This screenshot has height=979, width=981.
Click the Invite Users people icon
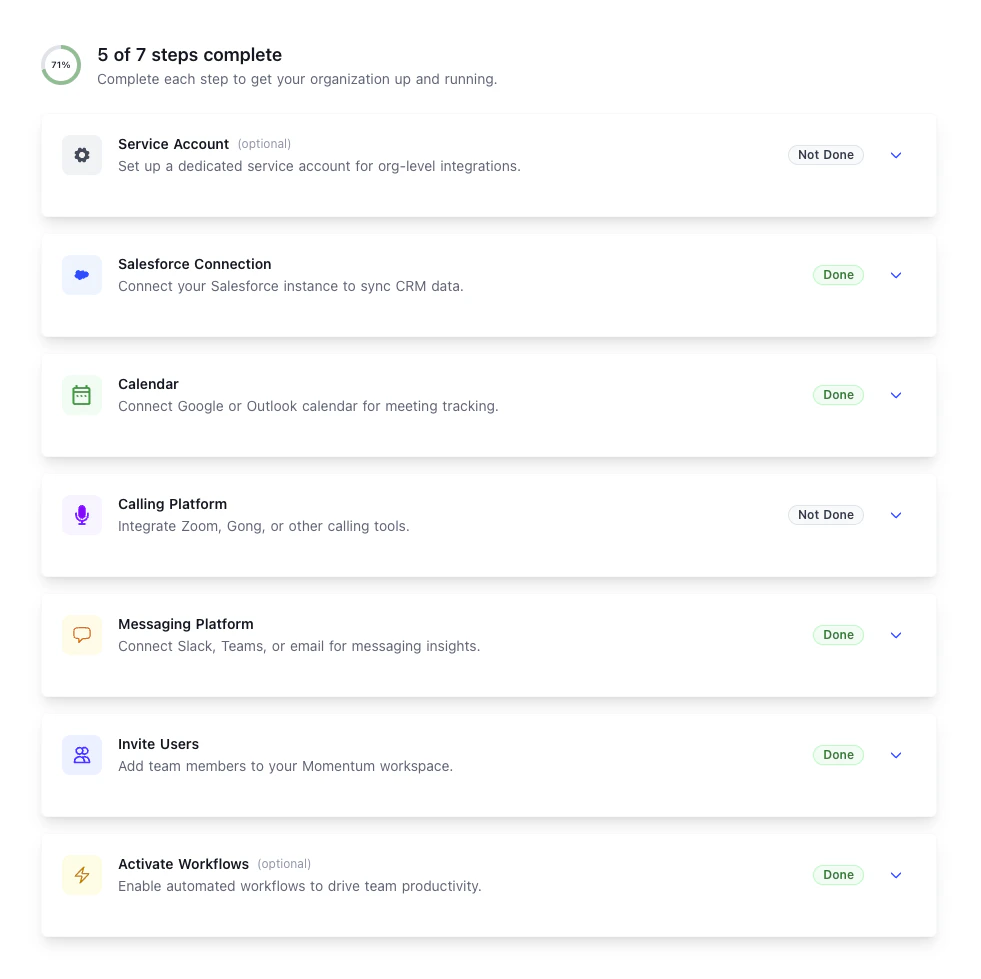[82, 754]
